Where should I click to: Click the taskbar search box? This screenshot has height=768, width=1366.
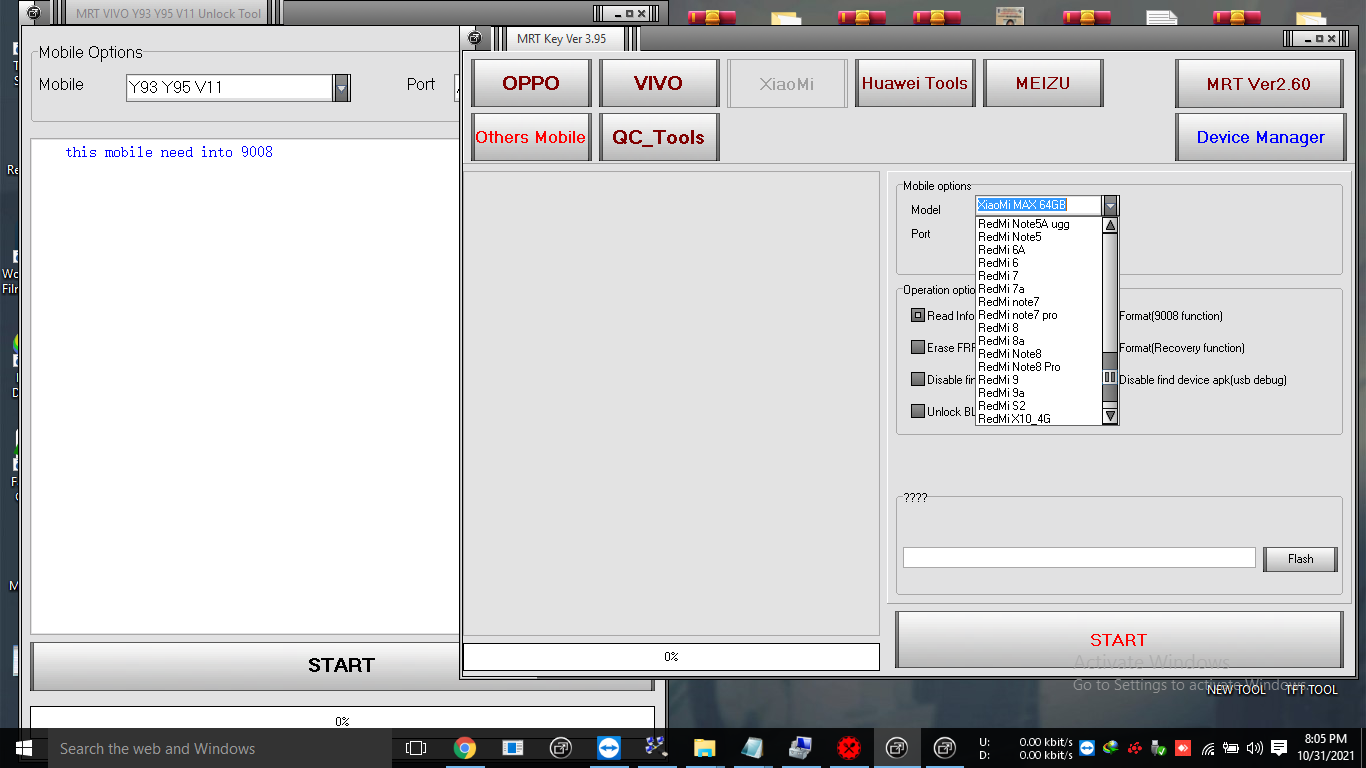[220, 748]
